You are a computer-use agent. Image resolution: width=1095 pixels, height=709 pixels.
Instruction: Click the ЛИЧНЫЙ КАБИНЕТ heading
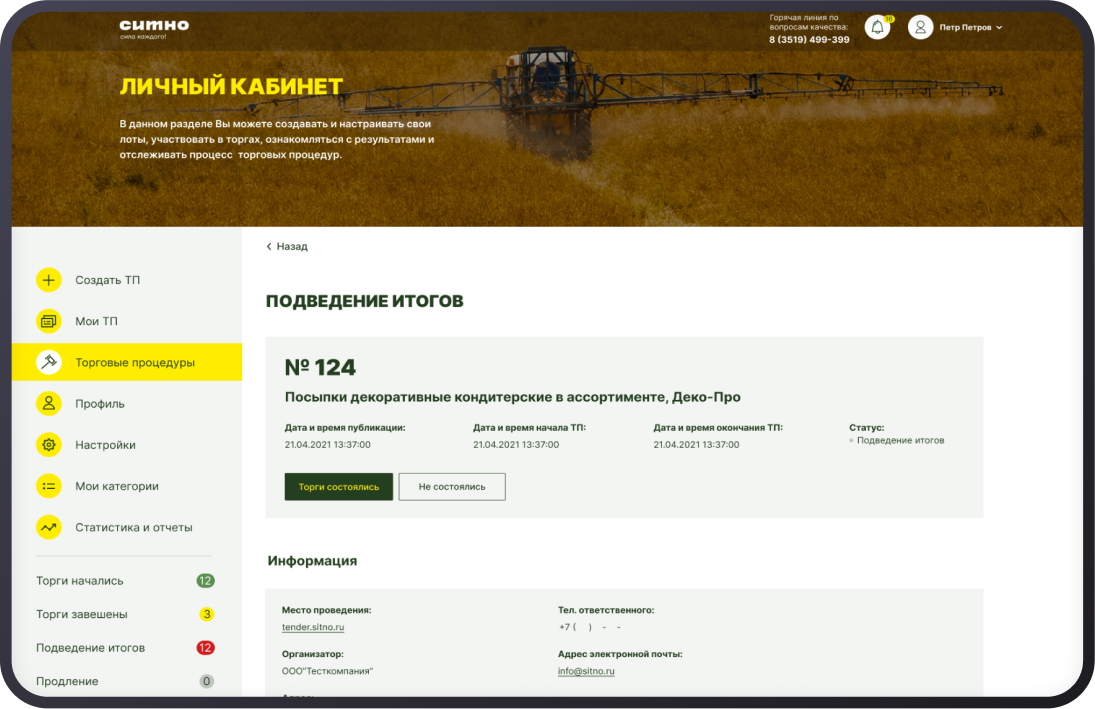coord(231,87)
